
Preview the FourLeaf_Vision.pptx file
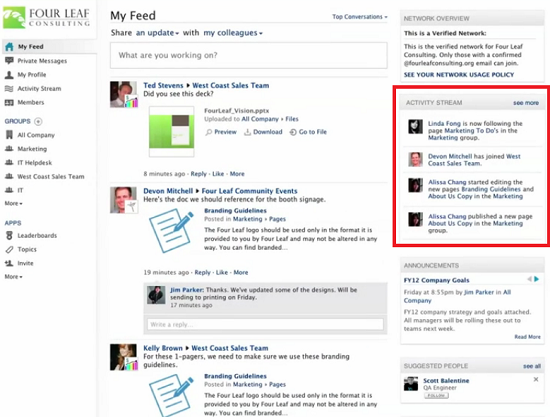click(x=221, y=132)
